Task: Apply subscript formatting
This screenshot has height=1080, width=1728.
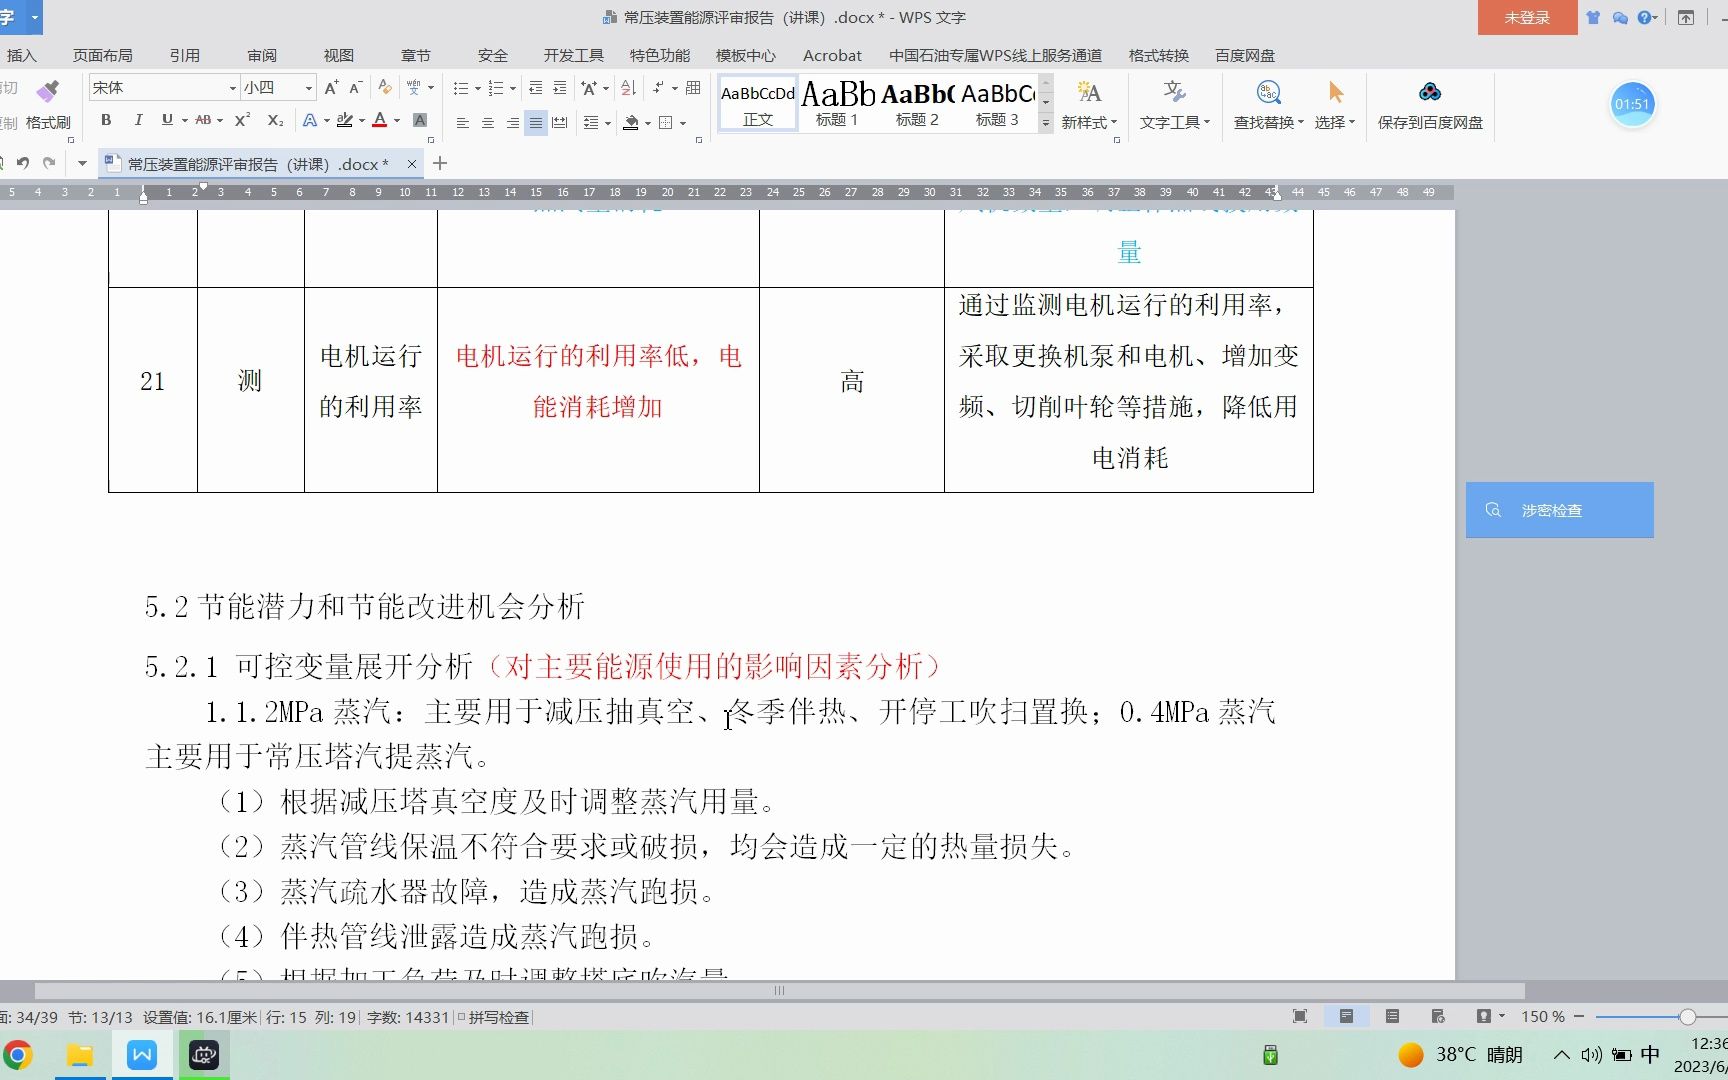Action: pyautogui.click(x=275, y=120)
